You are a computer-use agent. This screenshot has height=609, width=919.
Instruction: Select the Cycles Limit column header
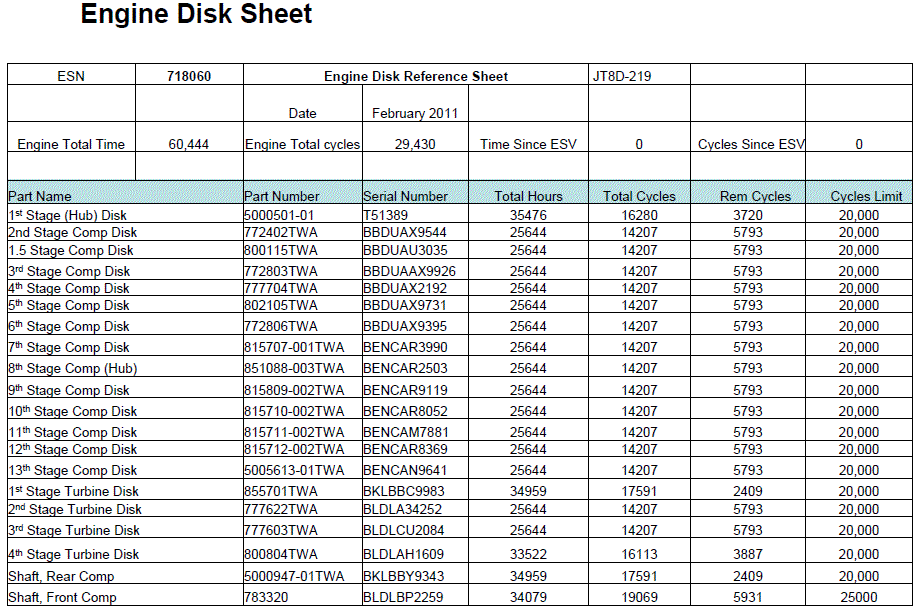tap(866, 196)
